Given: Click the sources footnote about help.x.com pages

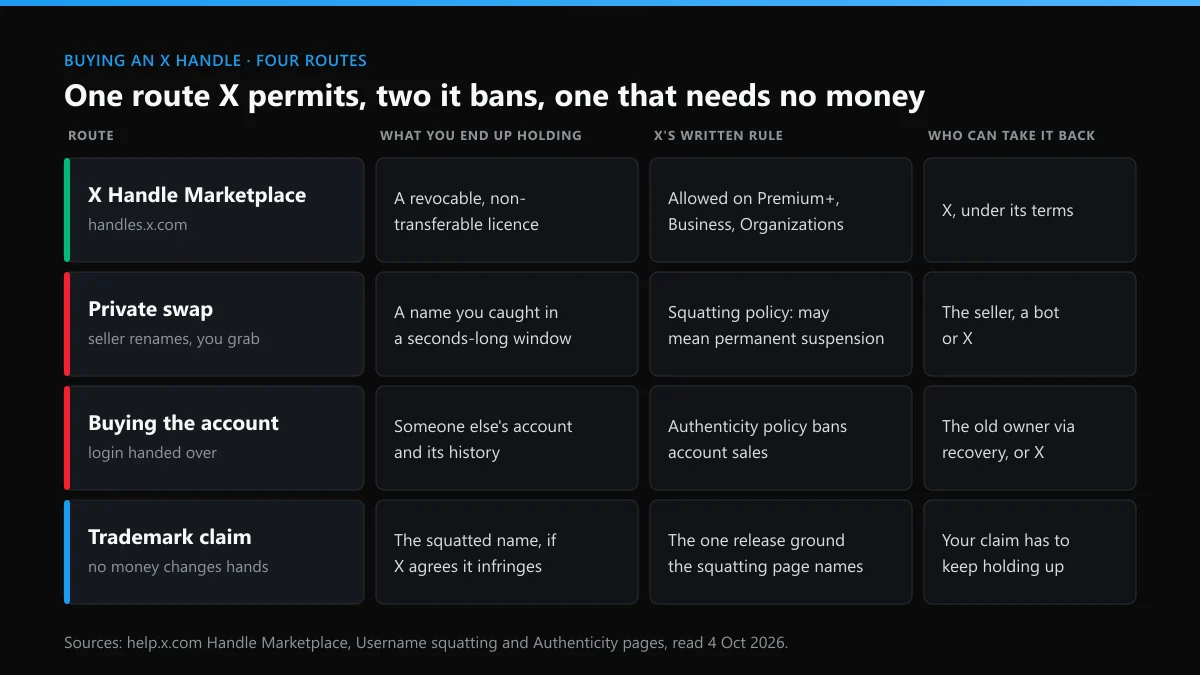Looking at the screenshot, I should tap(426, 643).
